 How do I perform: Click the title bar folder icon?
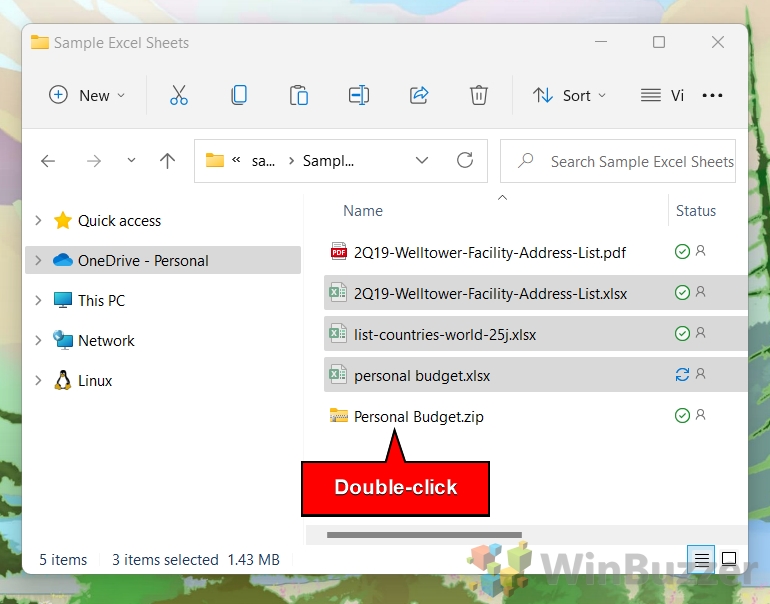[40, 42]
